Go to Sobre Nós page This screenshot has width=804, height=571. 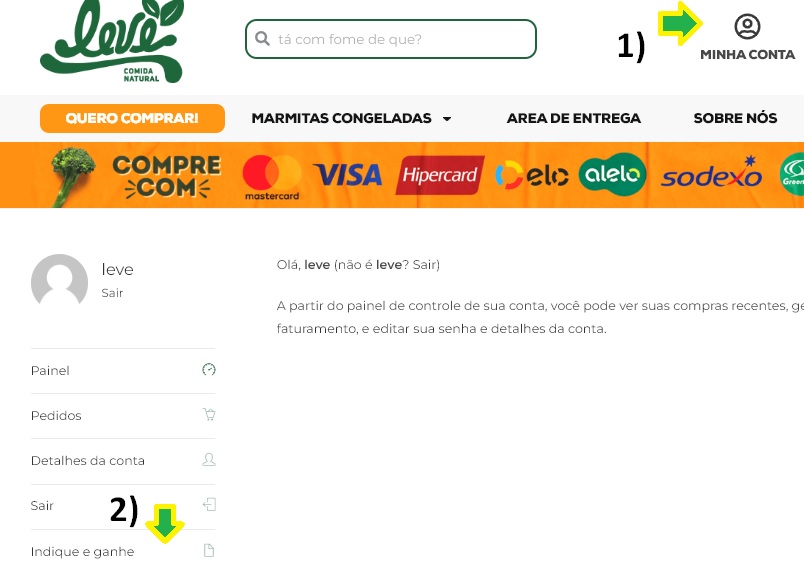point(735,118)
